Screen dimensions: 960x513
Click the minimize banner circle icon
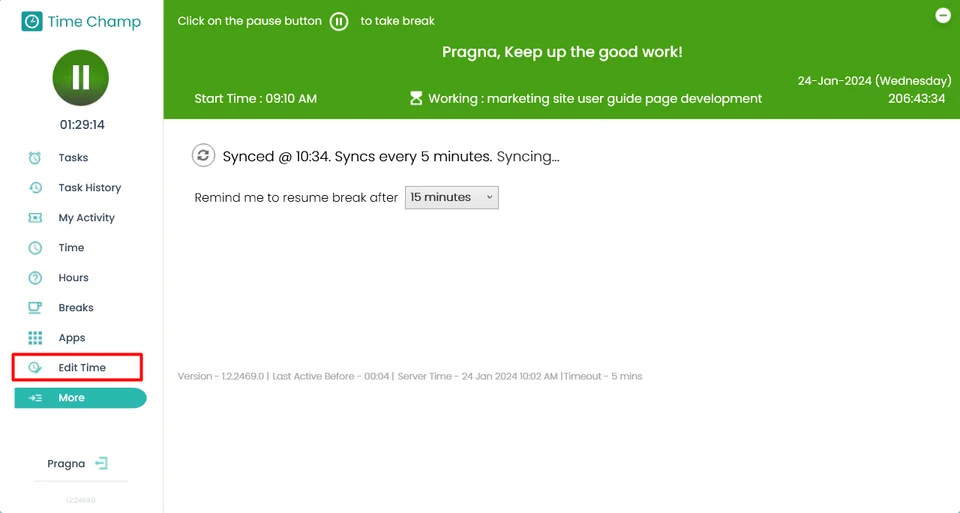(942, 15)
